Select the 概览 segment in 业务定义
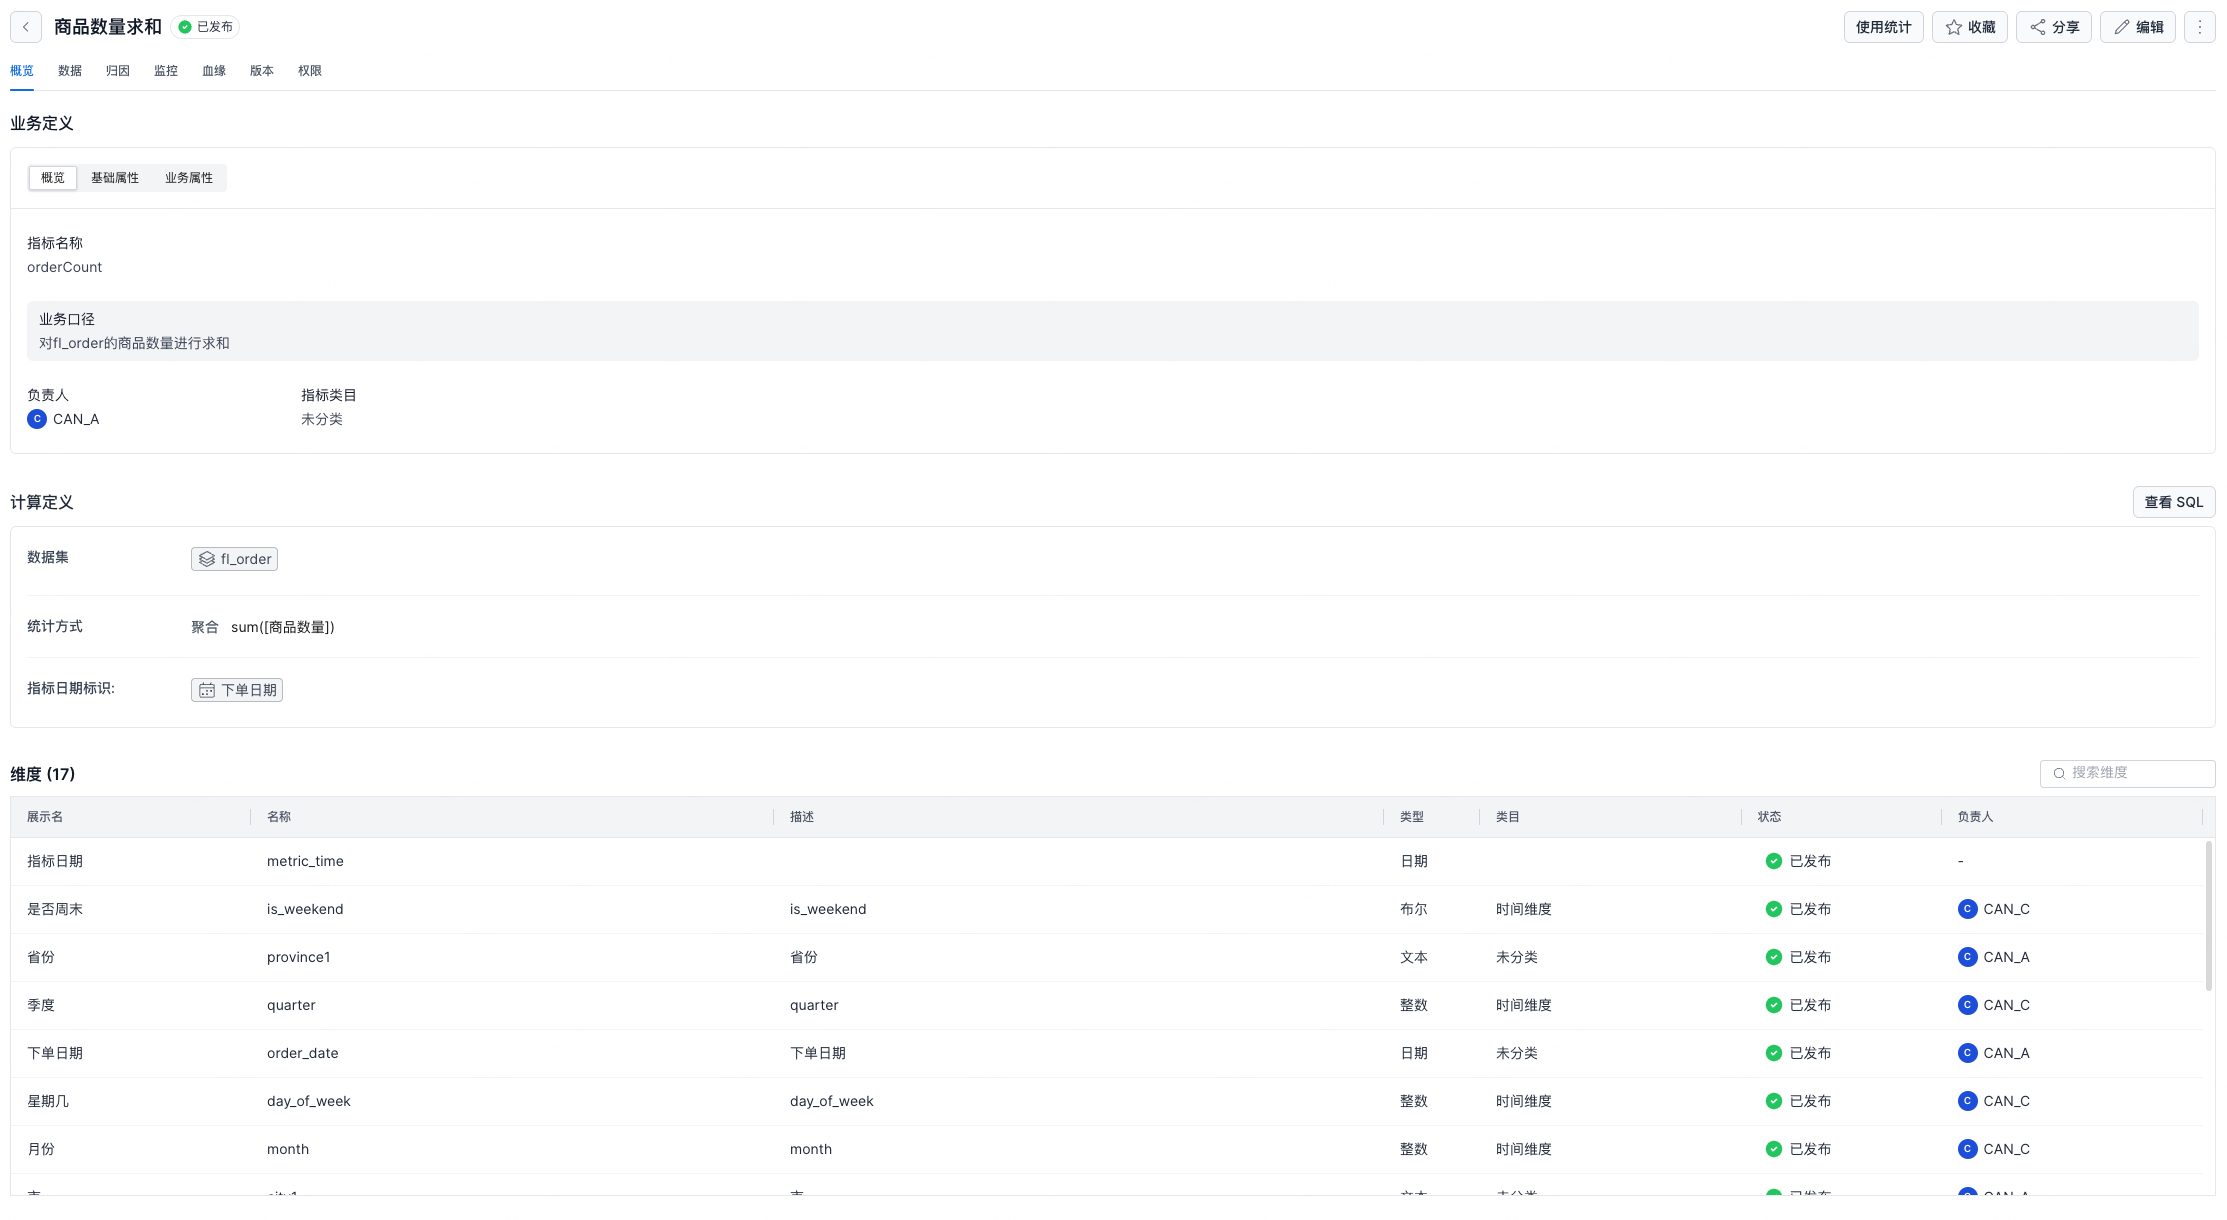Image resolution: width=2227 pixels, height=1220 pixels. pyautogui.click(x=53, y=178)
